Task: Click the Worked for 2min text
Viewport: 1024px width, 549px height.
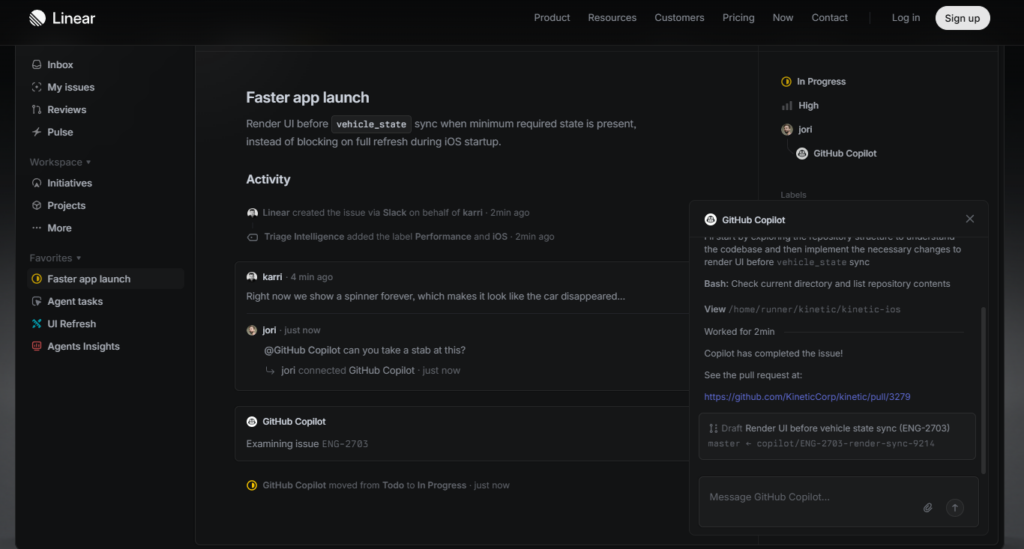Action: tap(739, 332)
